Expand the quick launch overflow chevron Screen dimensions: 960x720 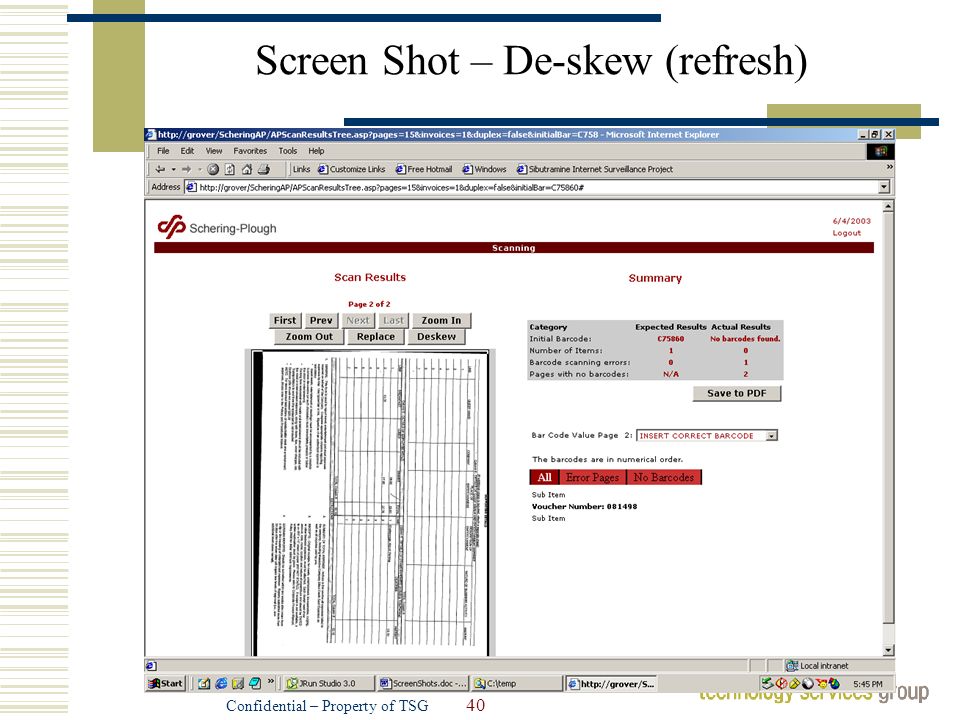tap(271, 681)
